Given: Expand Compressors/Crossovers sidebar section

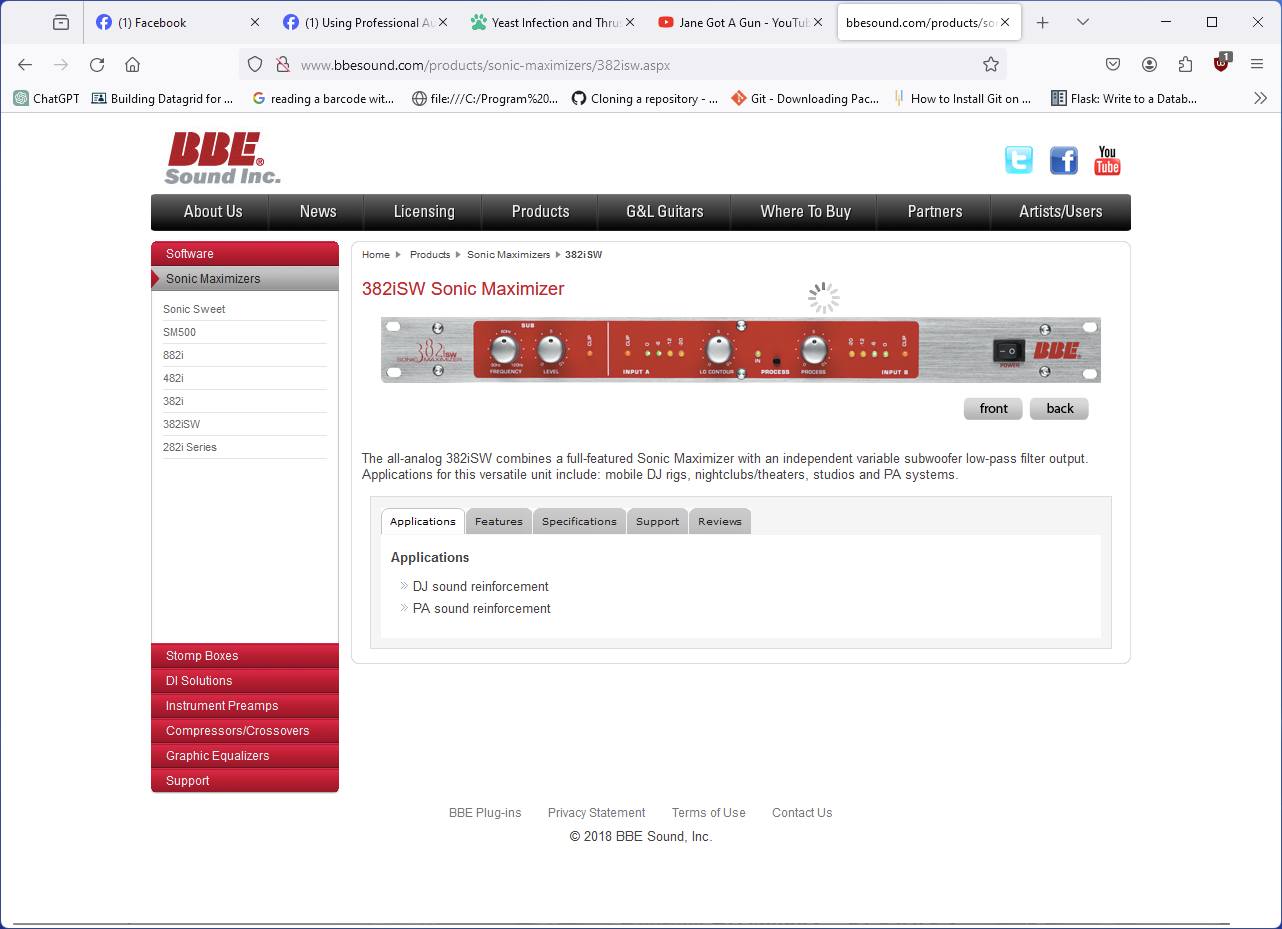Looking at the screenshot, I should [x=245, y=730].
